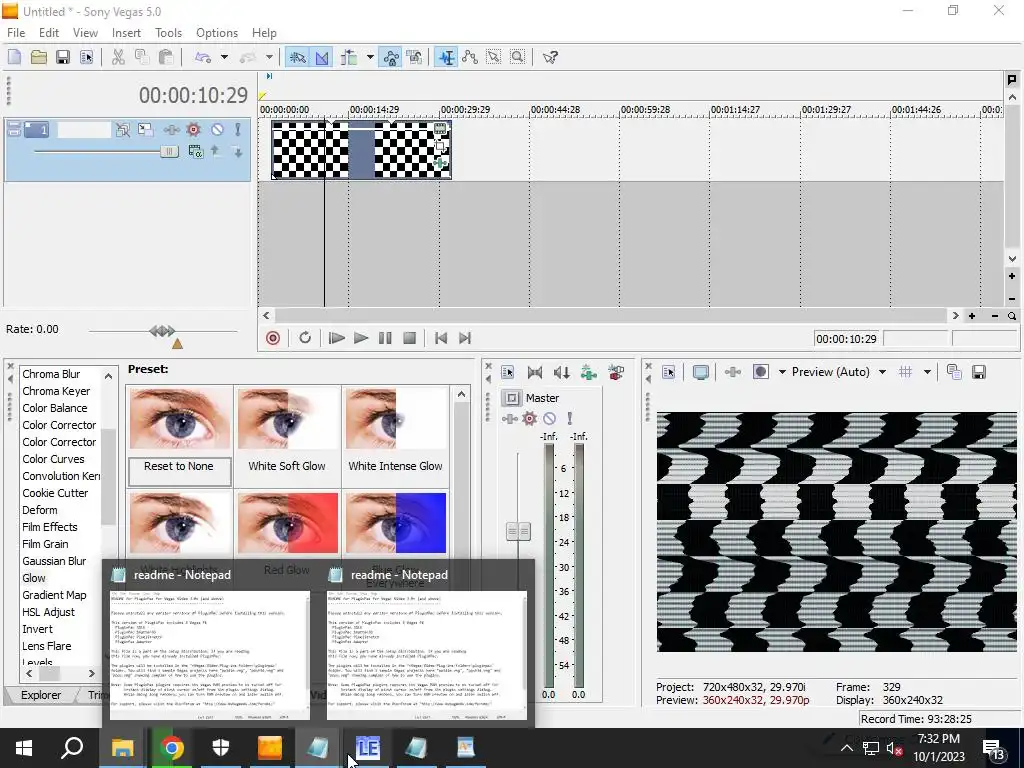Open the File menu
1024x768 pixels.
pos(16,33)
